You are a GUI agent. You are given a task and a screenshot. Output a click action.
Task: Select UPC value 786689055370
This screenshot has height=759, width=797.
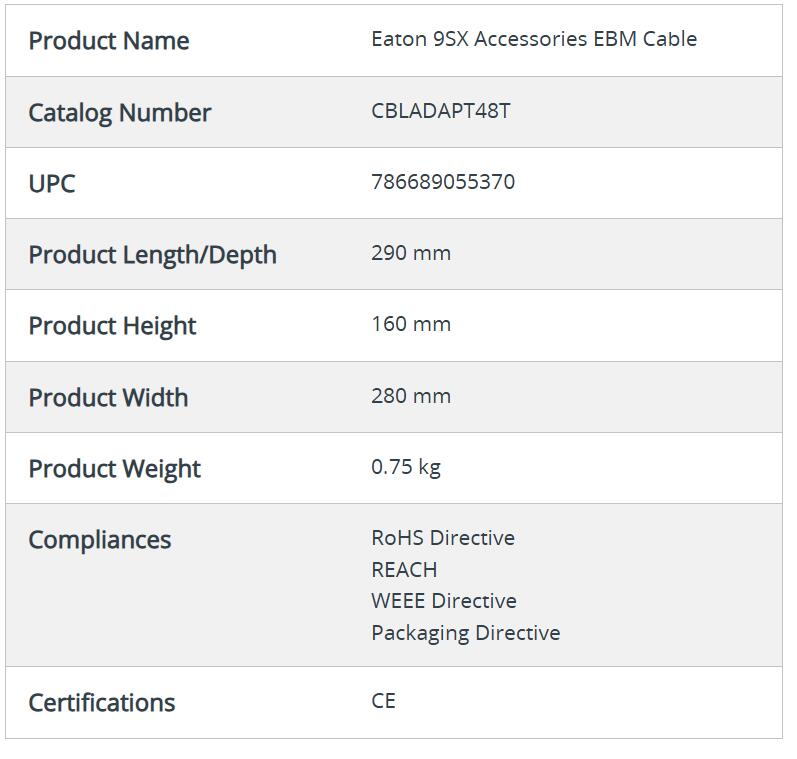point(443,182)
